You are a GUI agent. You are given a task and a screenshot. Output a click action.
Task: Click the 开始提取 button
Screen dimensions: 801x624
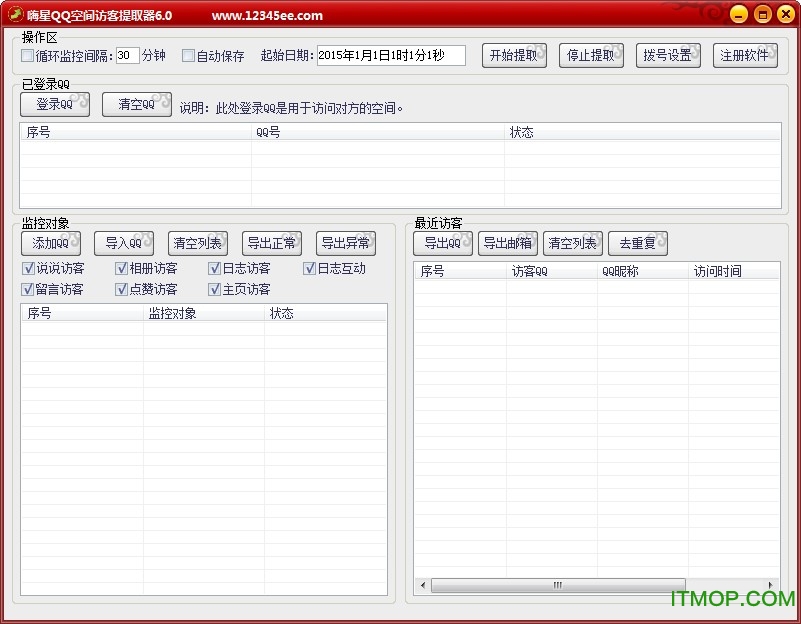(514, 56)
